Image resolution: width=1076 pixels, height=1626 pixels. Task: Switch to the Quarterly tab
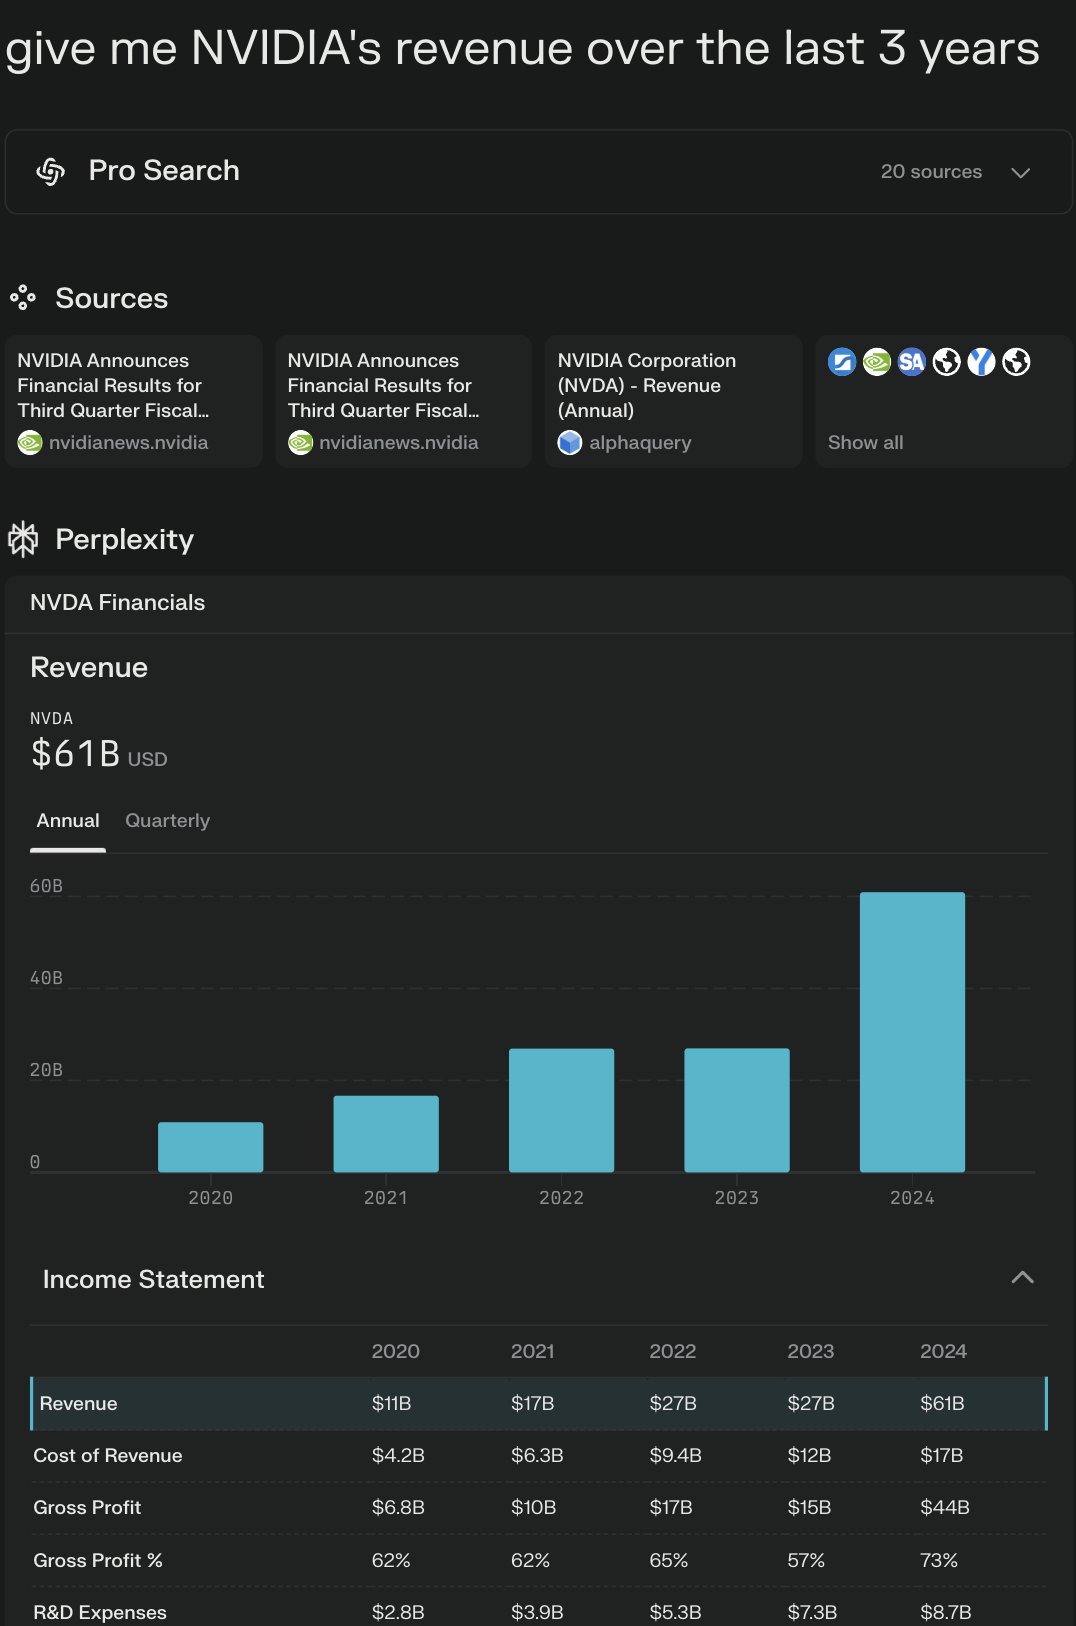167,821
